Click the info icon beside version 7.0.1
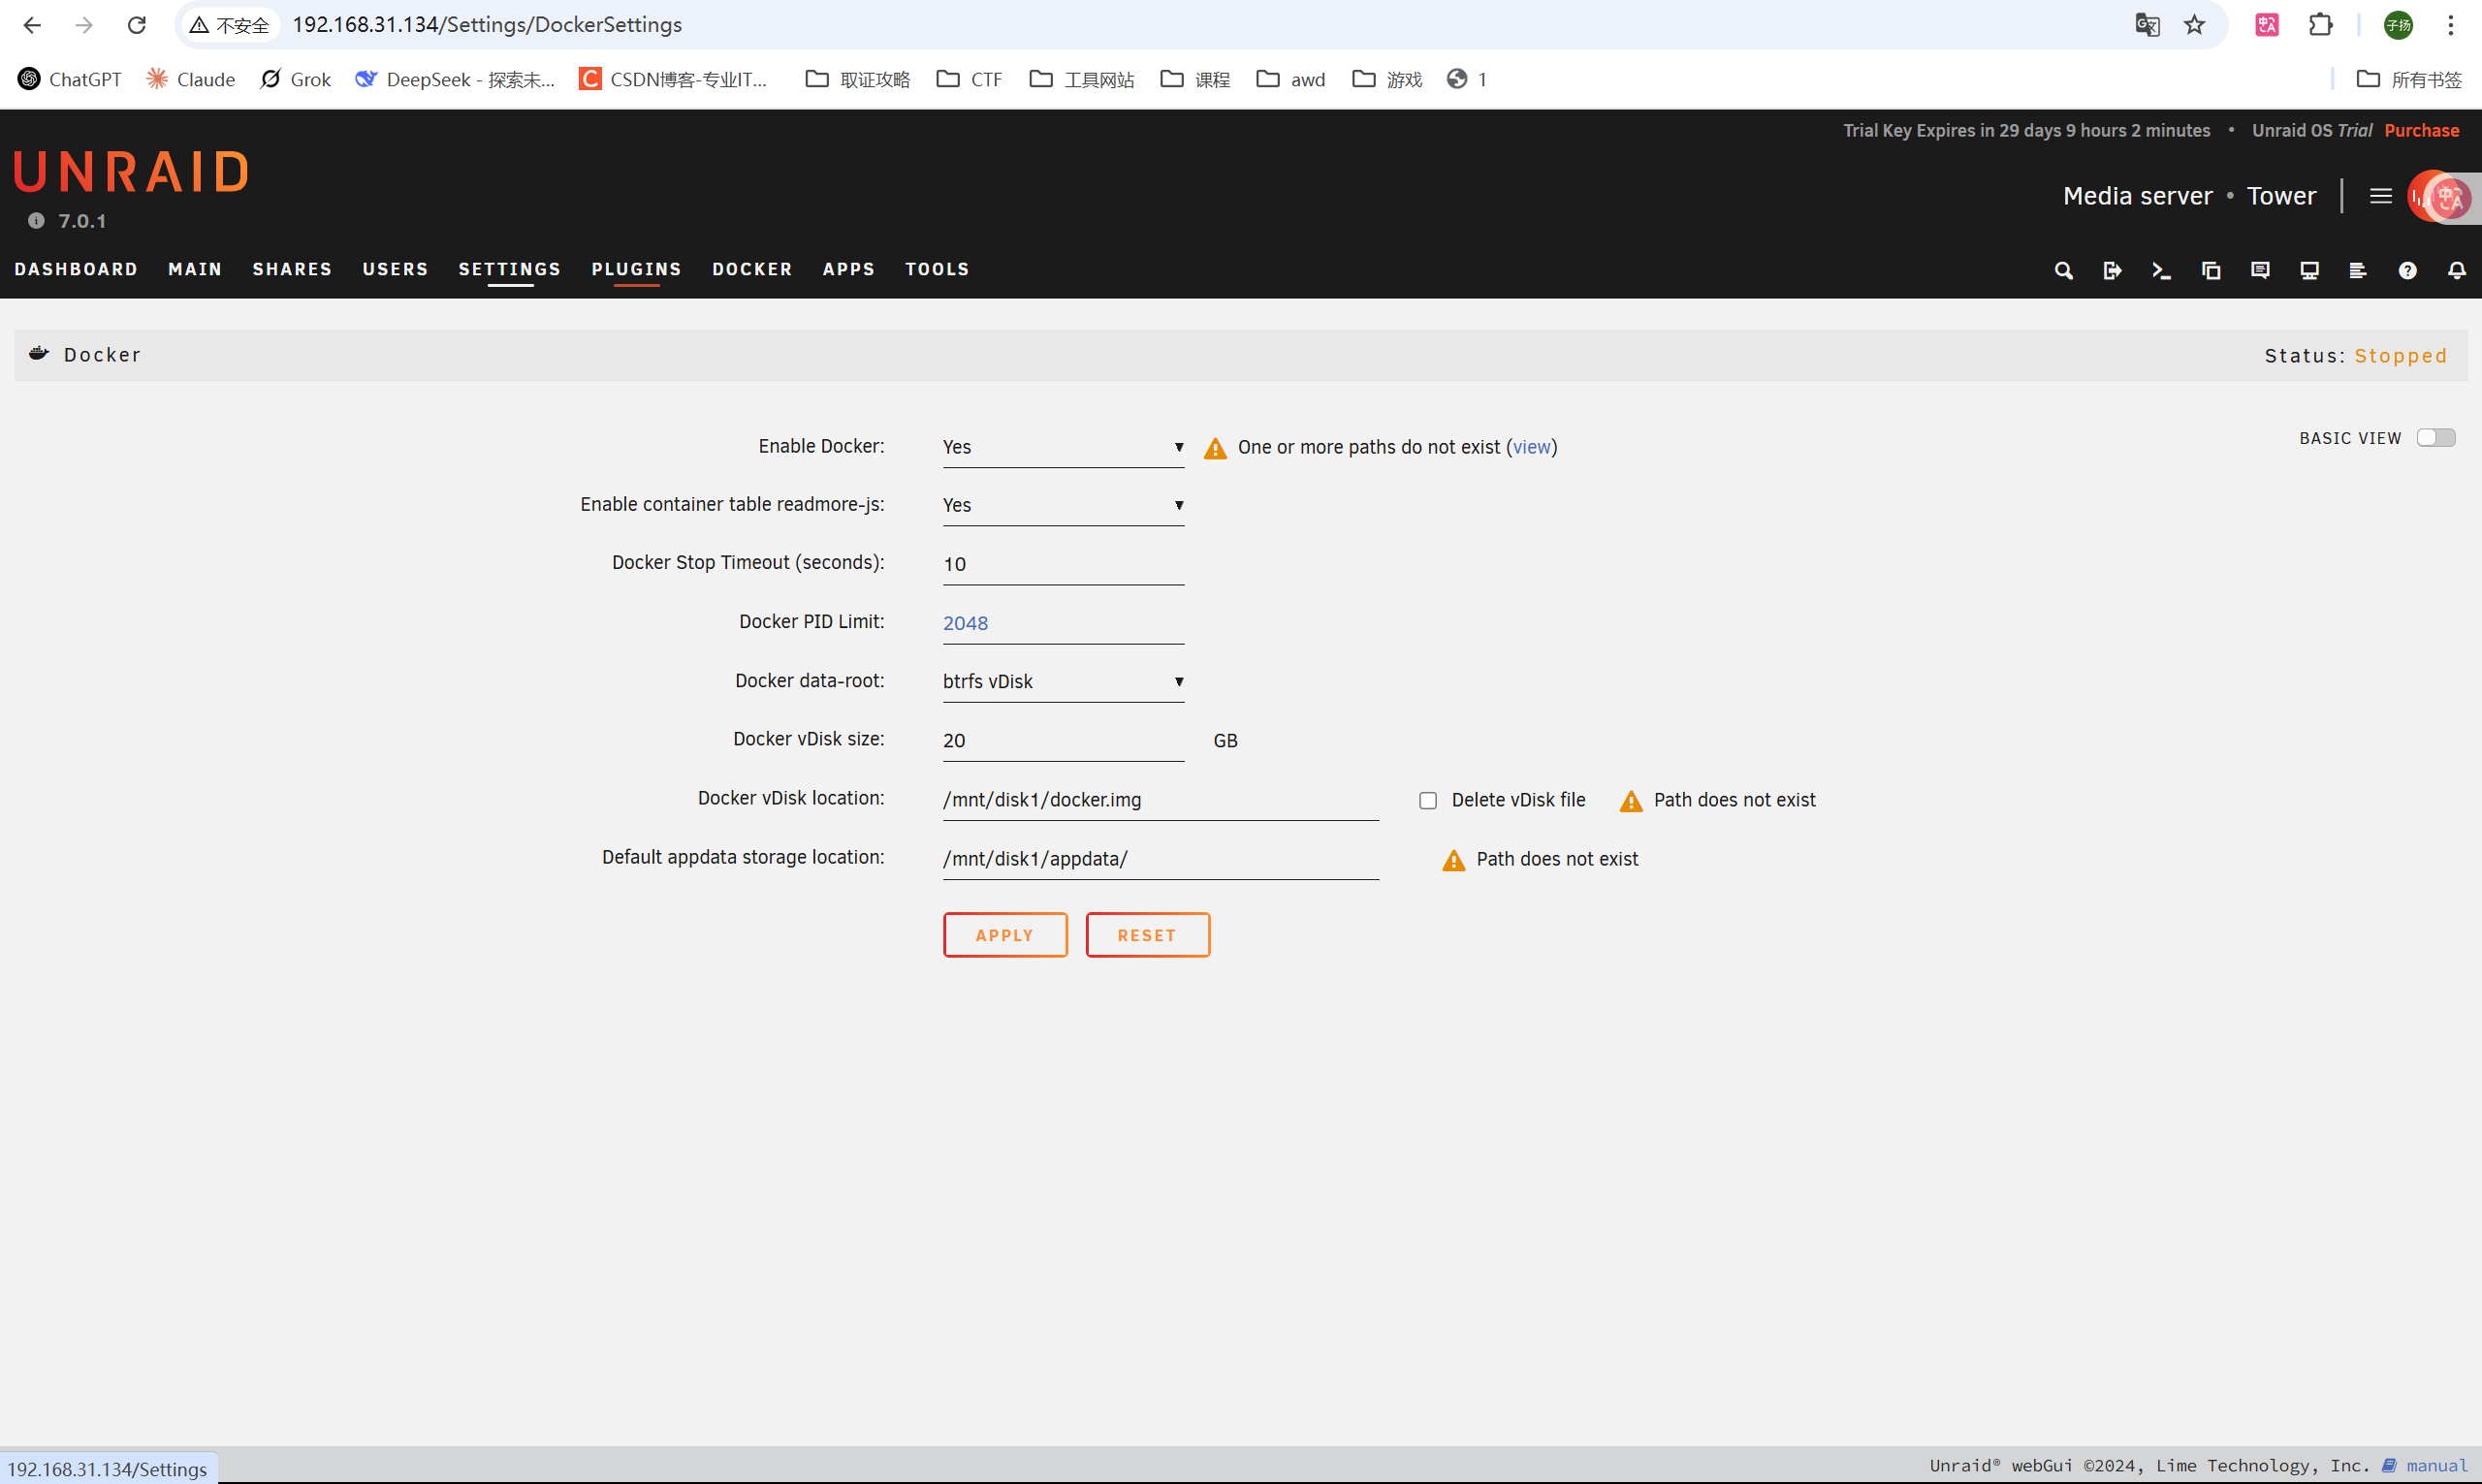This screenshot has width=2482, height=1484. pos(36,221)
